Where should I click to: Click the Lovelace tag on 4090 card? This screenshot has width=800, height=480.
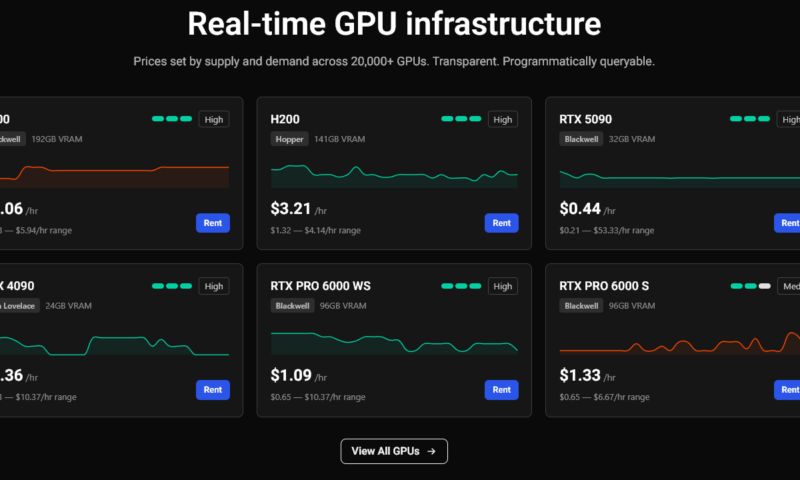point(19,306)
